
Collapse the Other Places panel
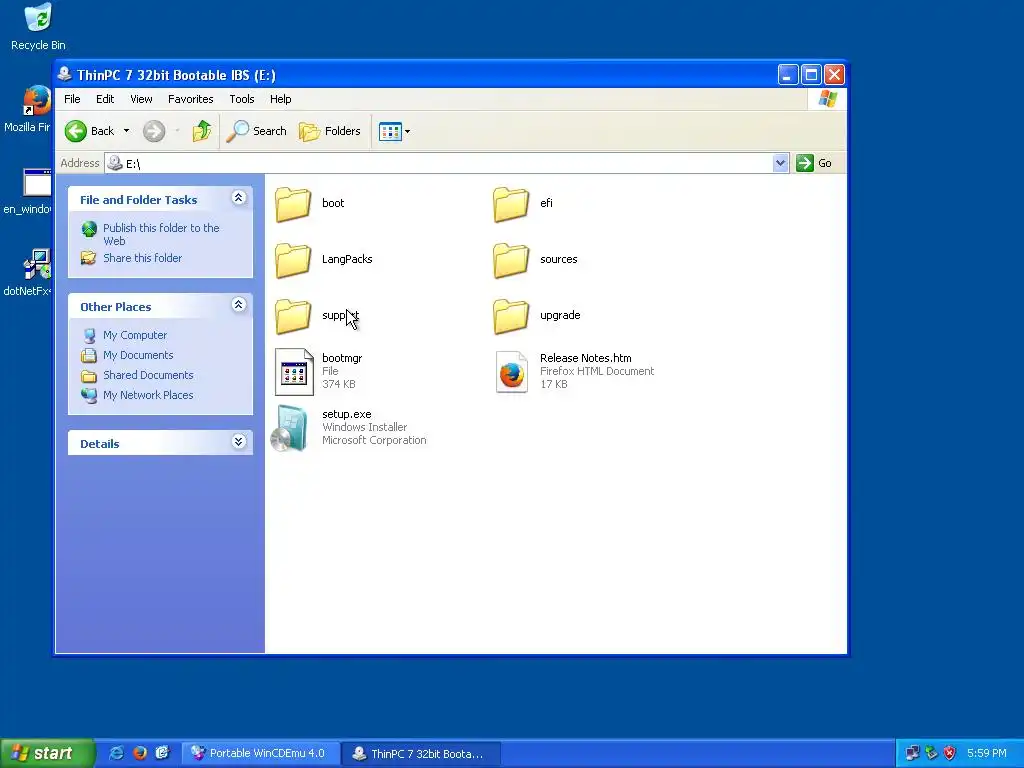[239, 305]
